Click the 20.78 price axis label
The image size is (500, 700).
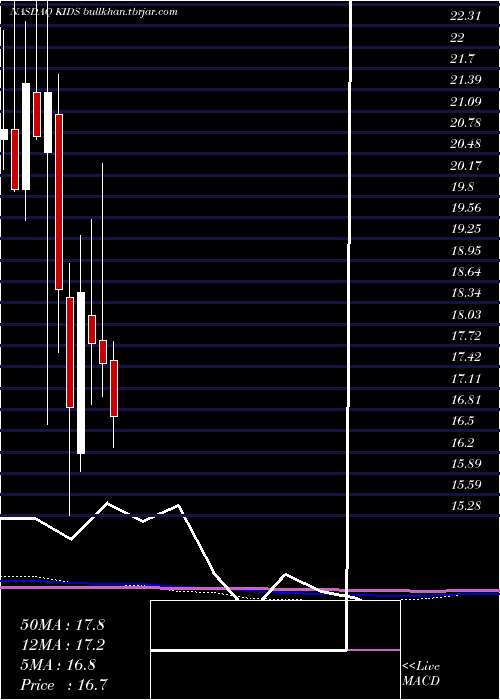(x=466, y=123)
